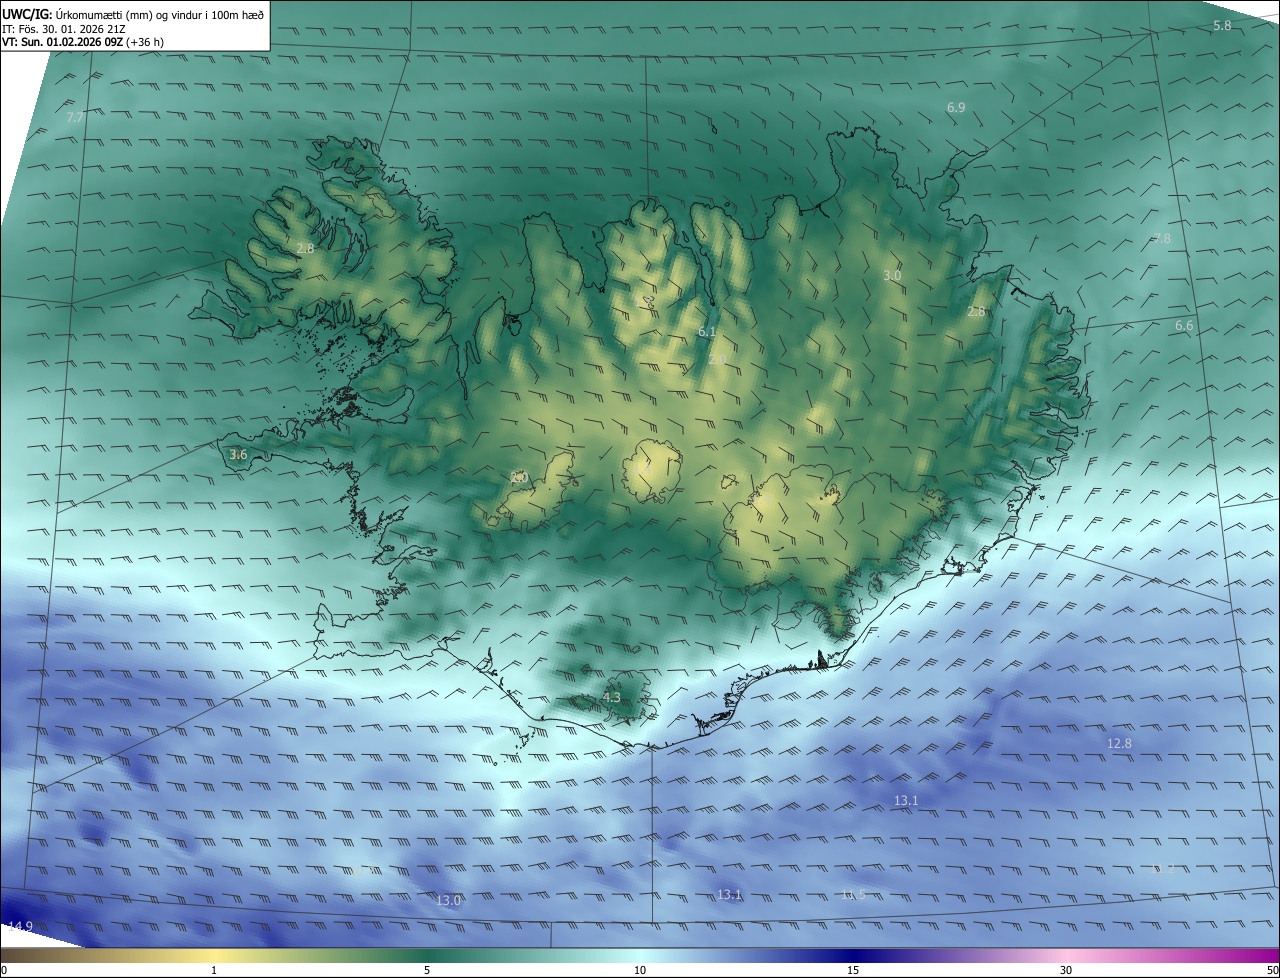The height and width of the screenshot is (978, 1280).
Task: Click the '13.0' value label over the sea
Action: pos(449,900)
